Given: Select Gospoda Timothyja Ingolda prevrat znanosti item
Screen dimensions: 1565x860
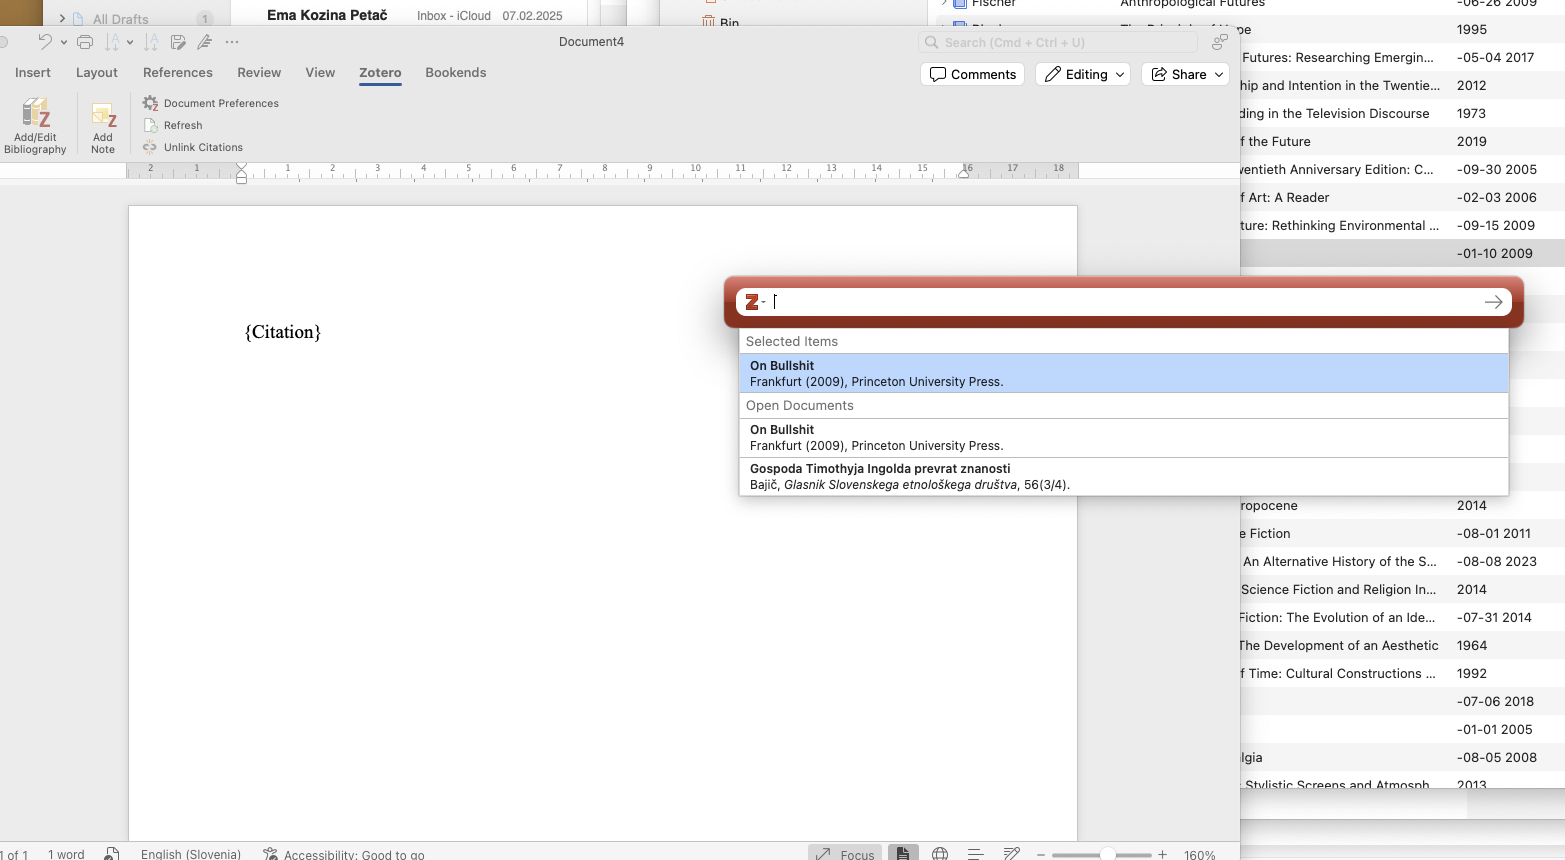Looking at the screenshot, I should coord(1123,476).
